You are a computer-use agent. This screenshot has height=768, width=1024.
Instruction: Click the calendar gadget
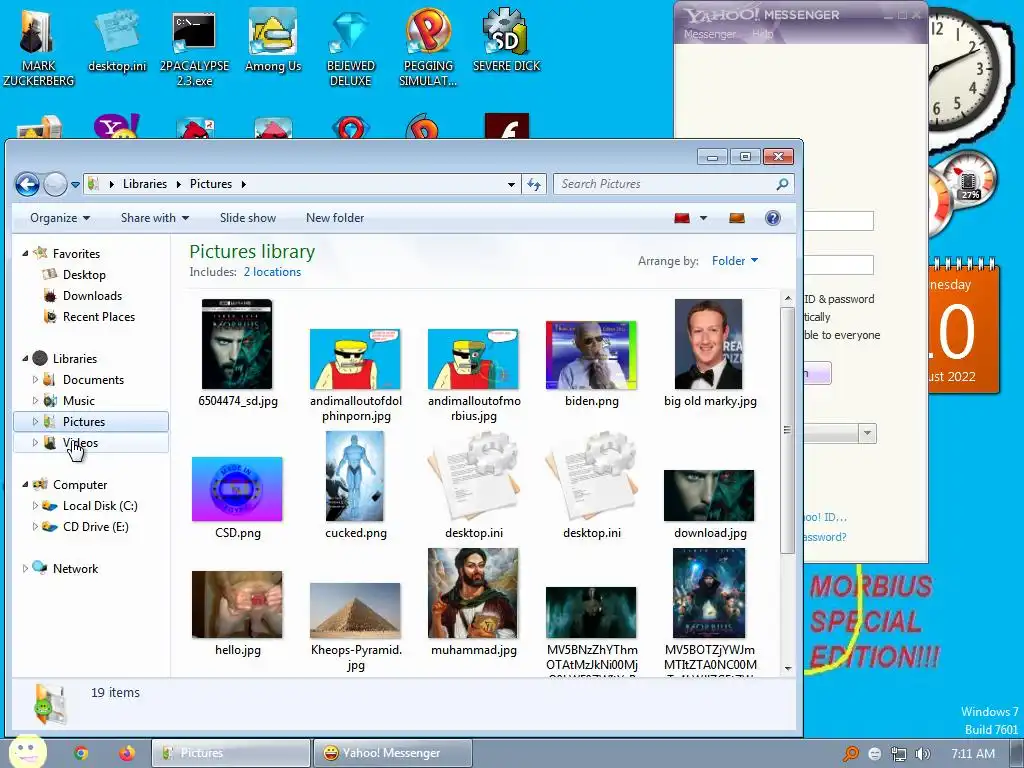tap(964, 327)
